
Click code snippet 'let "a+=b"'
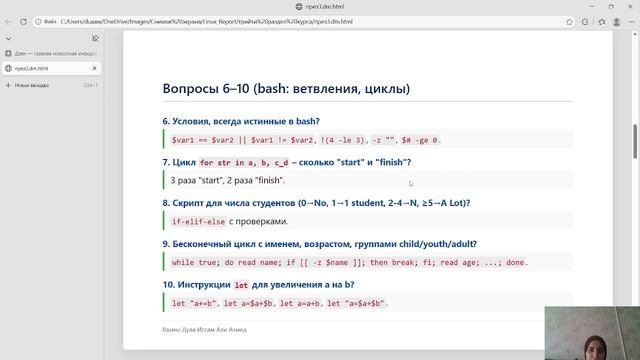coord(194,303)
